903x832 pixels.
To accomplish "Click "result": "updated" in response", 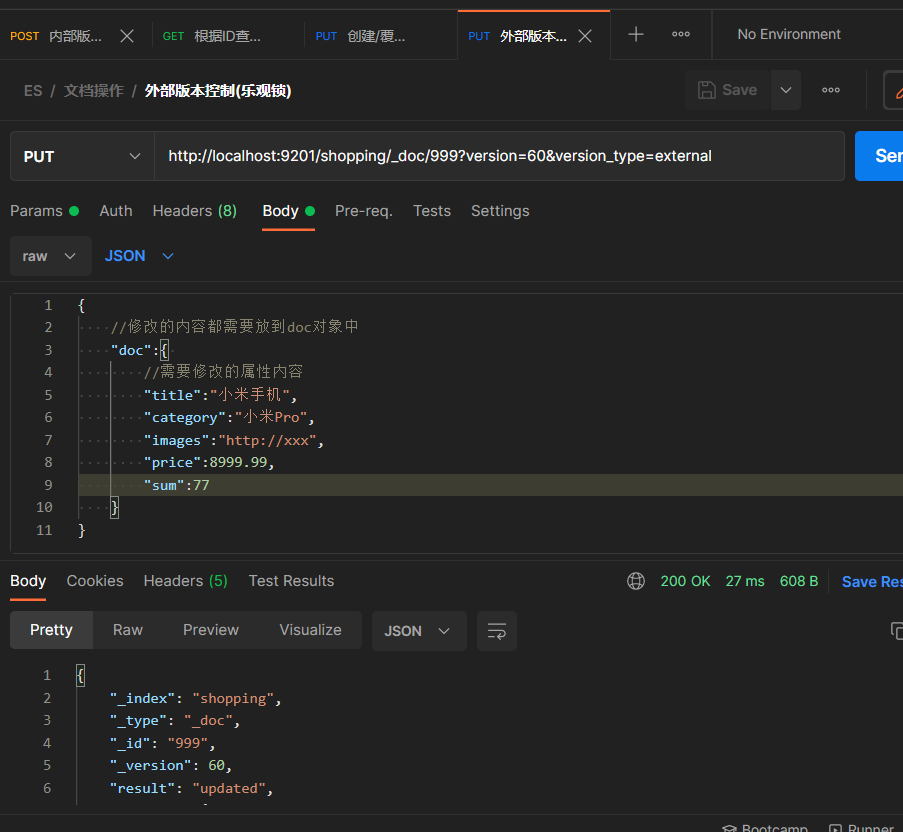I will click(x=191, y=788).
